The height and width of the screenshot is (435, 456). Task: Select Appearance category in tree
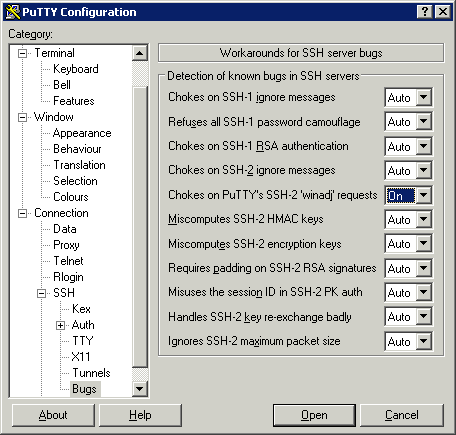coord(82,133)
